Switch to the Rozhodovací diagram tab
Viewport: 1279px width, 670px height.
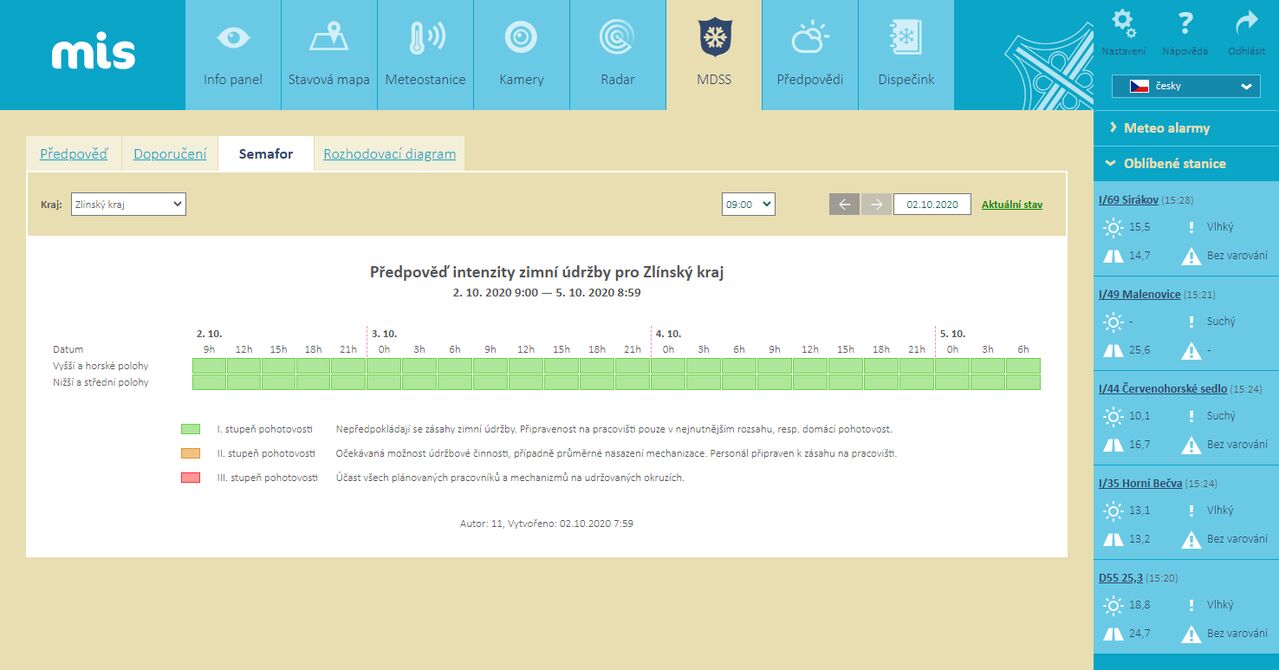point(389,154)
